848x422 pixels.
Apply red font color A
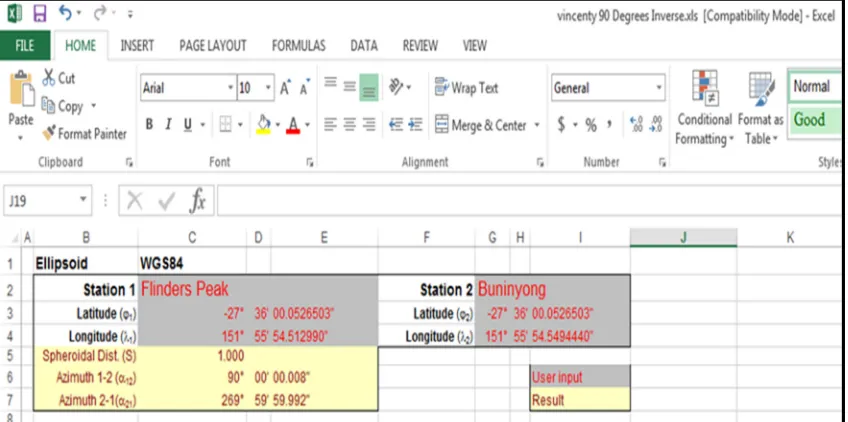(x=293, y=125)
